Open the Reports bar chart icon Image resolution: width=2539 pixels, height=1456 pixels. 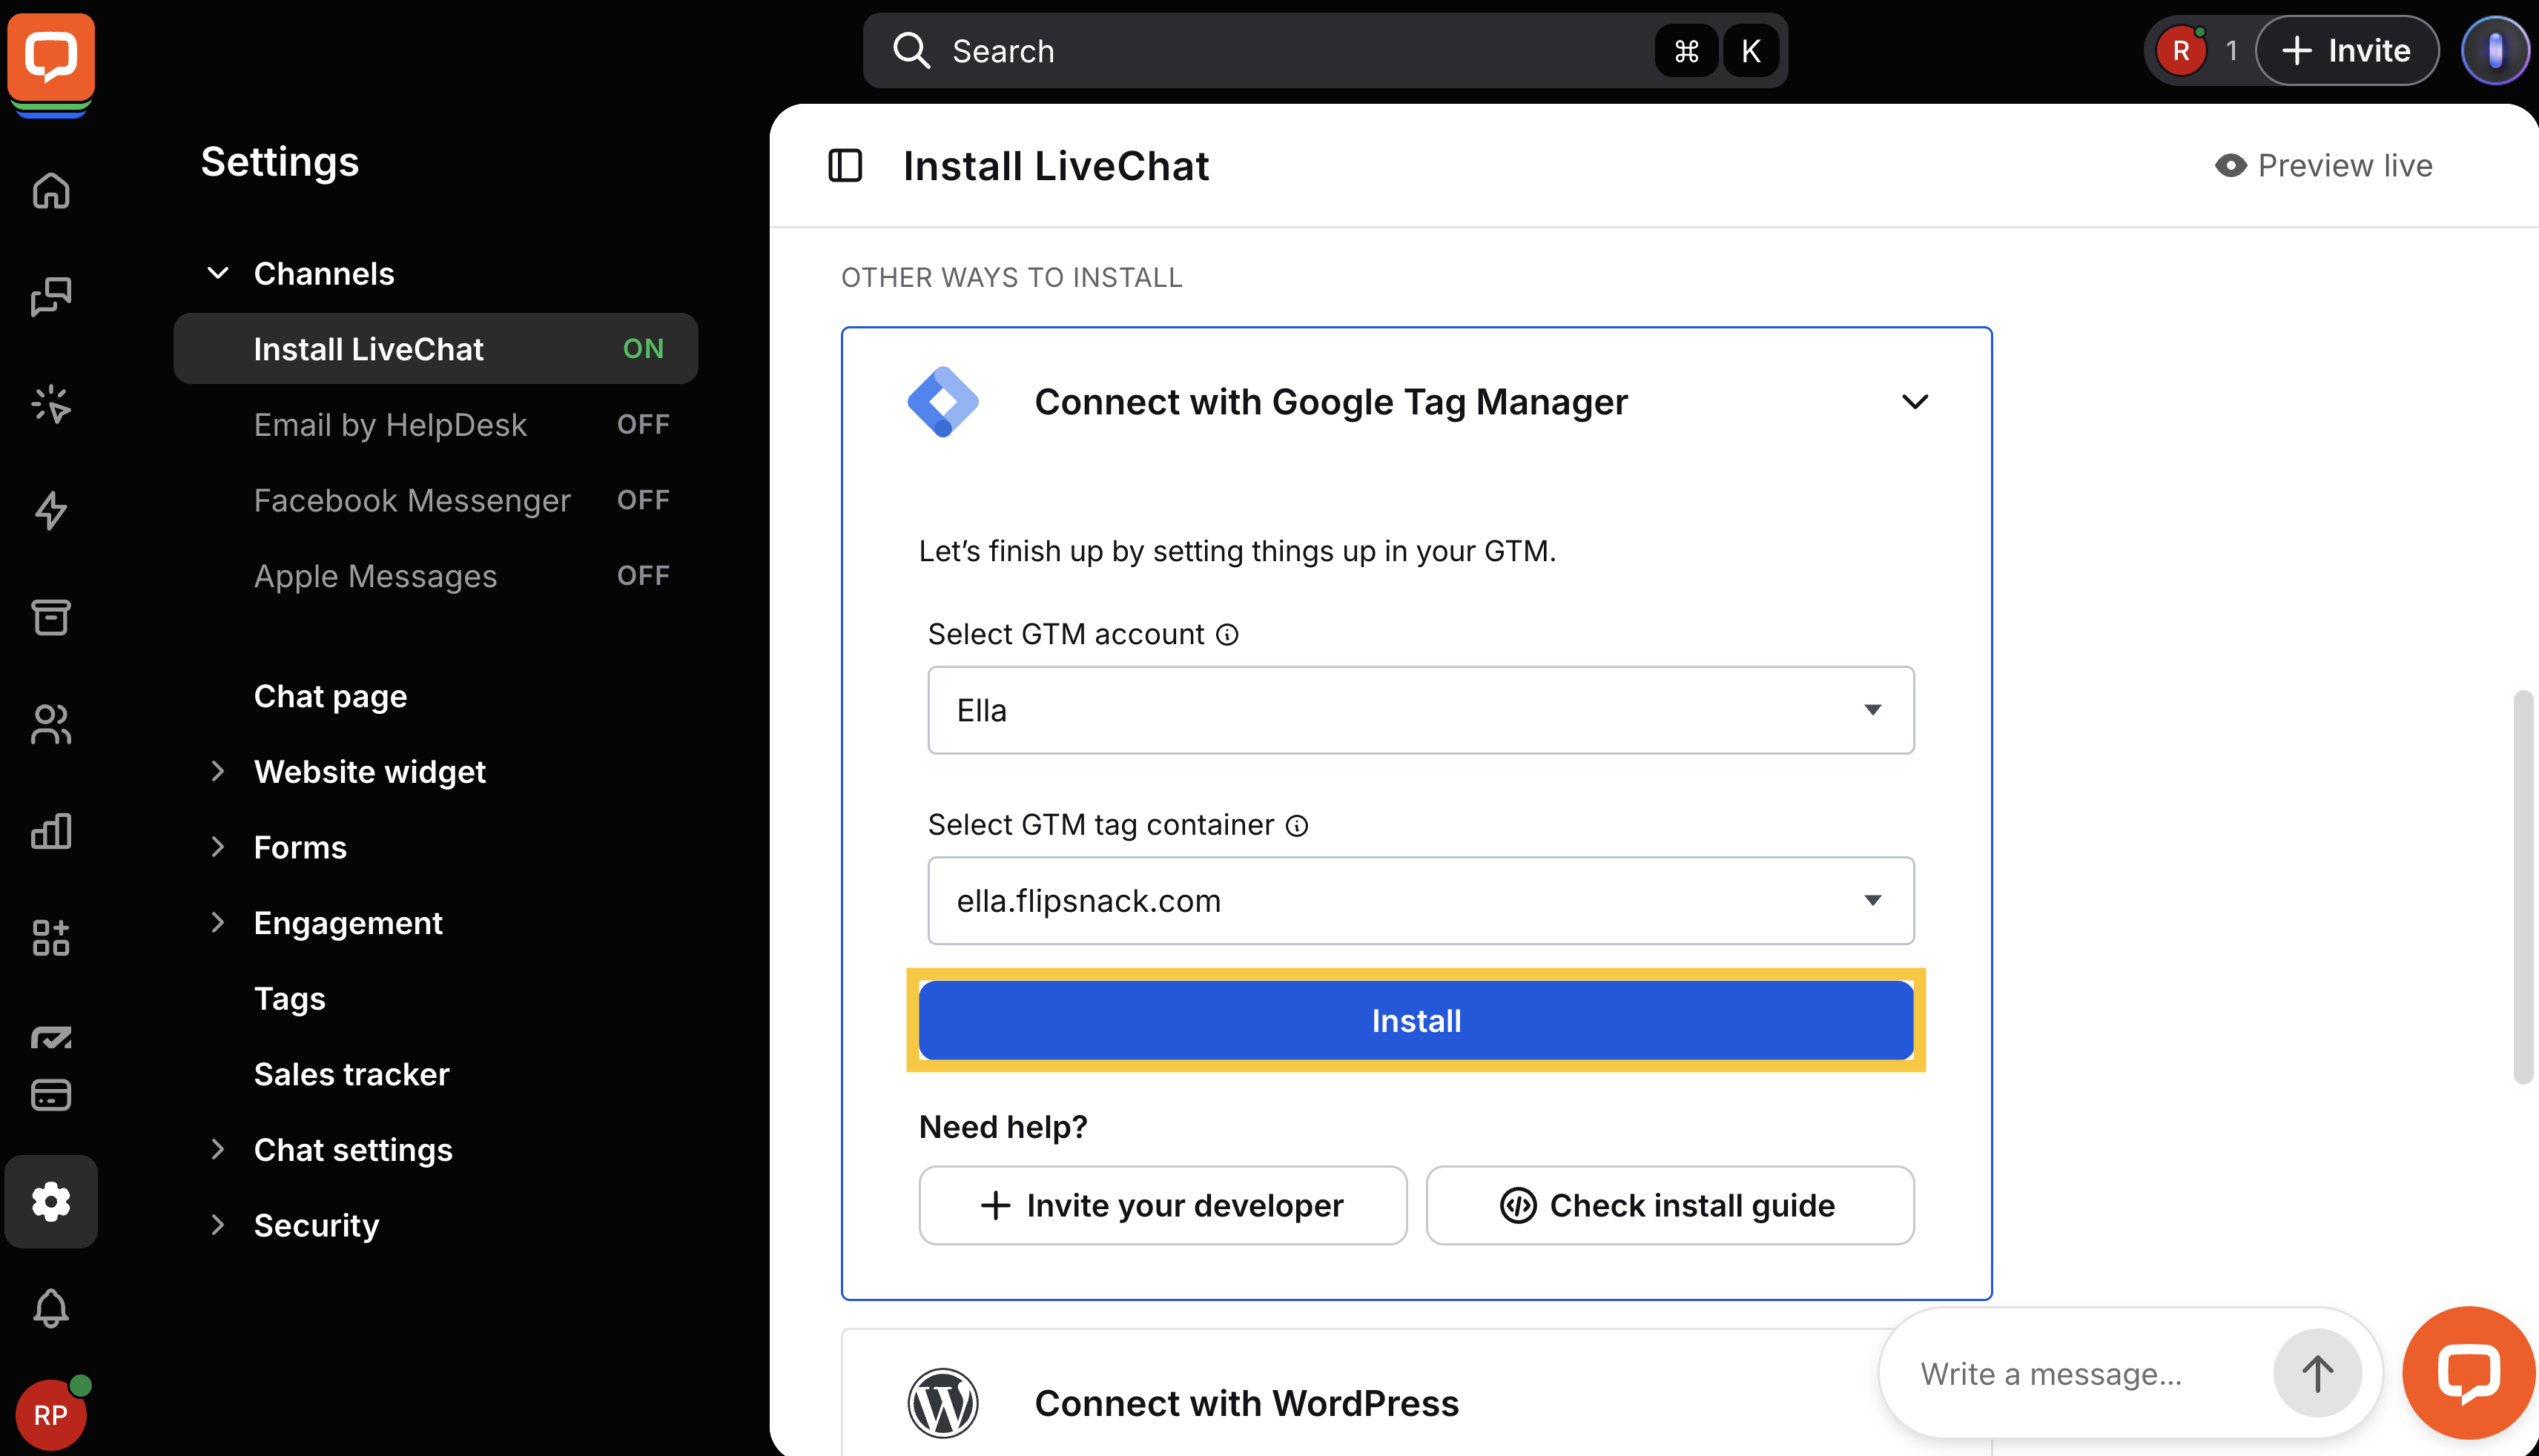[x=51, y=830]
